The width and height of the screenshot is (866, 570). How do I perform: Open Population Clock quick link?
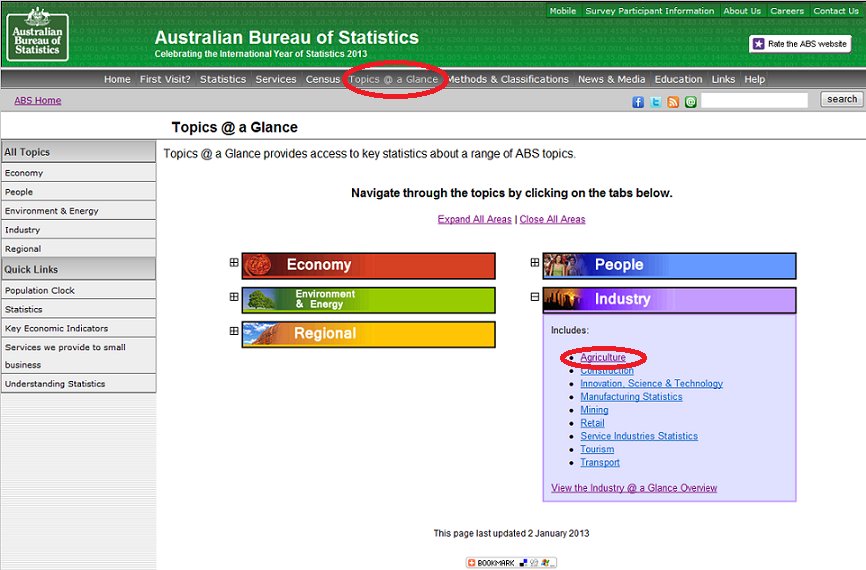point(78,290)
